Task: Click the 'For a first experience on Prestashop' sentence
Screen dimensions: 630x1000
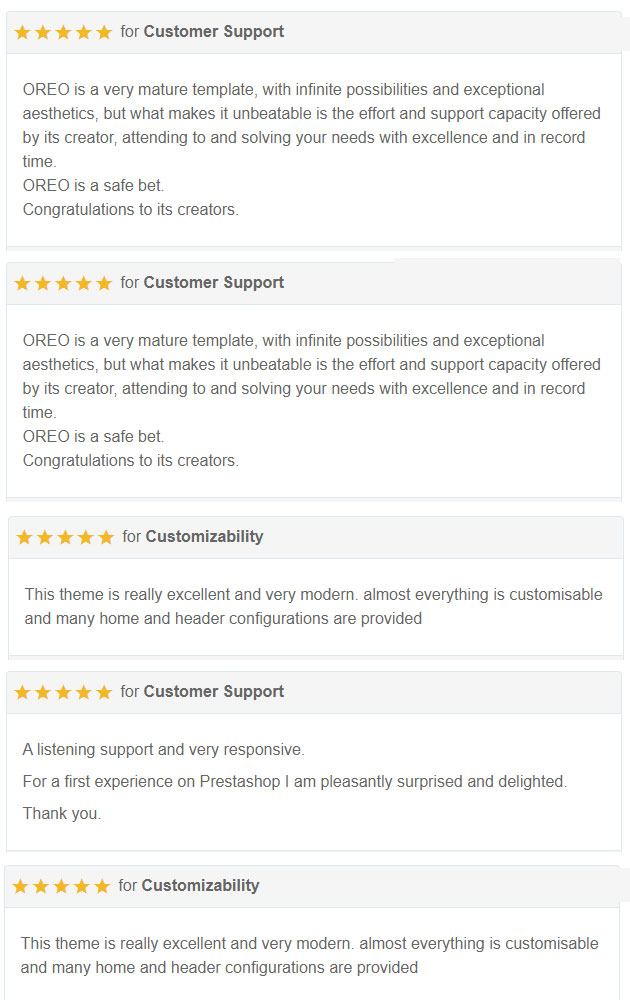Action: pos(294,782)
